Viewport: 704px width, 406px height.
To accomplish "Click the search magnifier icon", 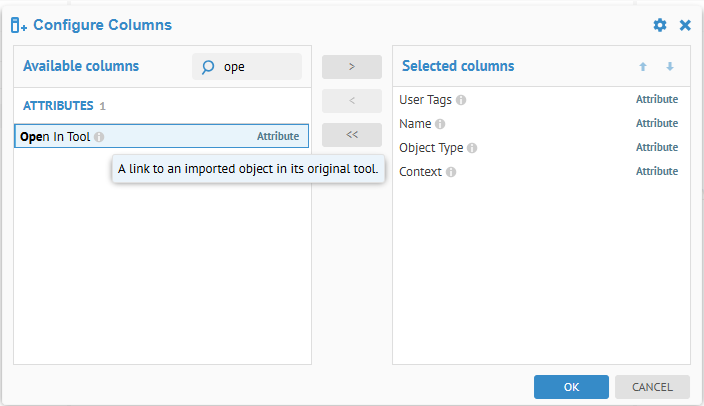I will pyautogui.click(x=208, y=67).
